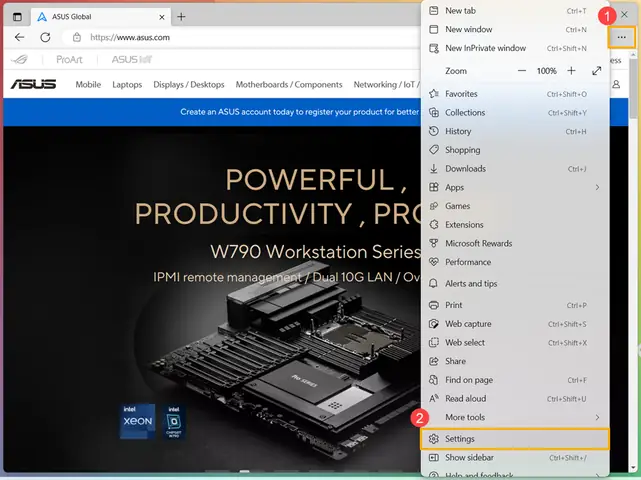Expand the More tools submenu arrow
This screenshot has height=480, width=641.
597,417
